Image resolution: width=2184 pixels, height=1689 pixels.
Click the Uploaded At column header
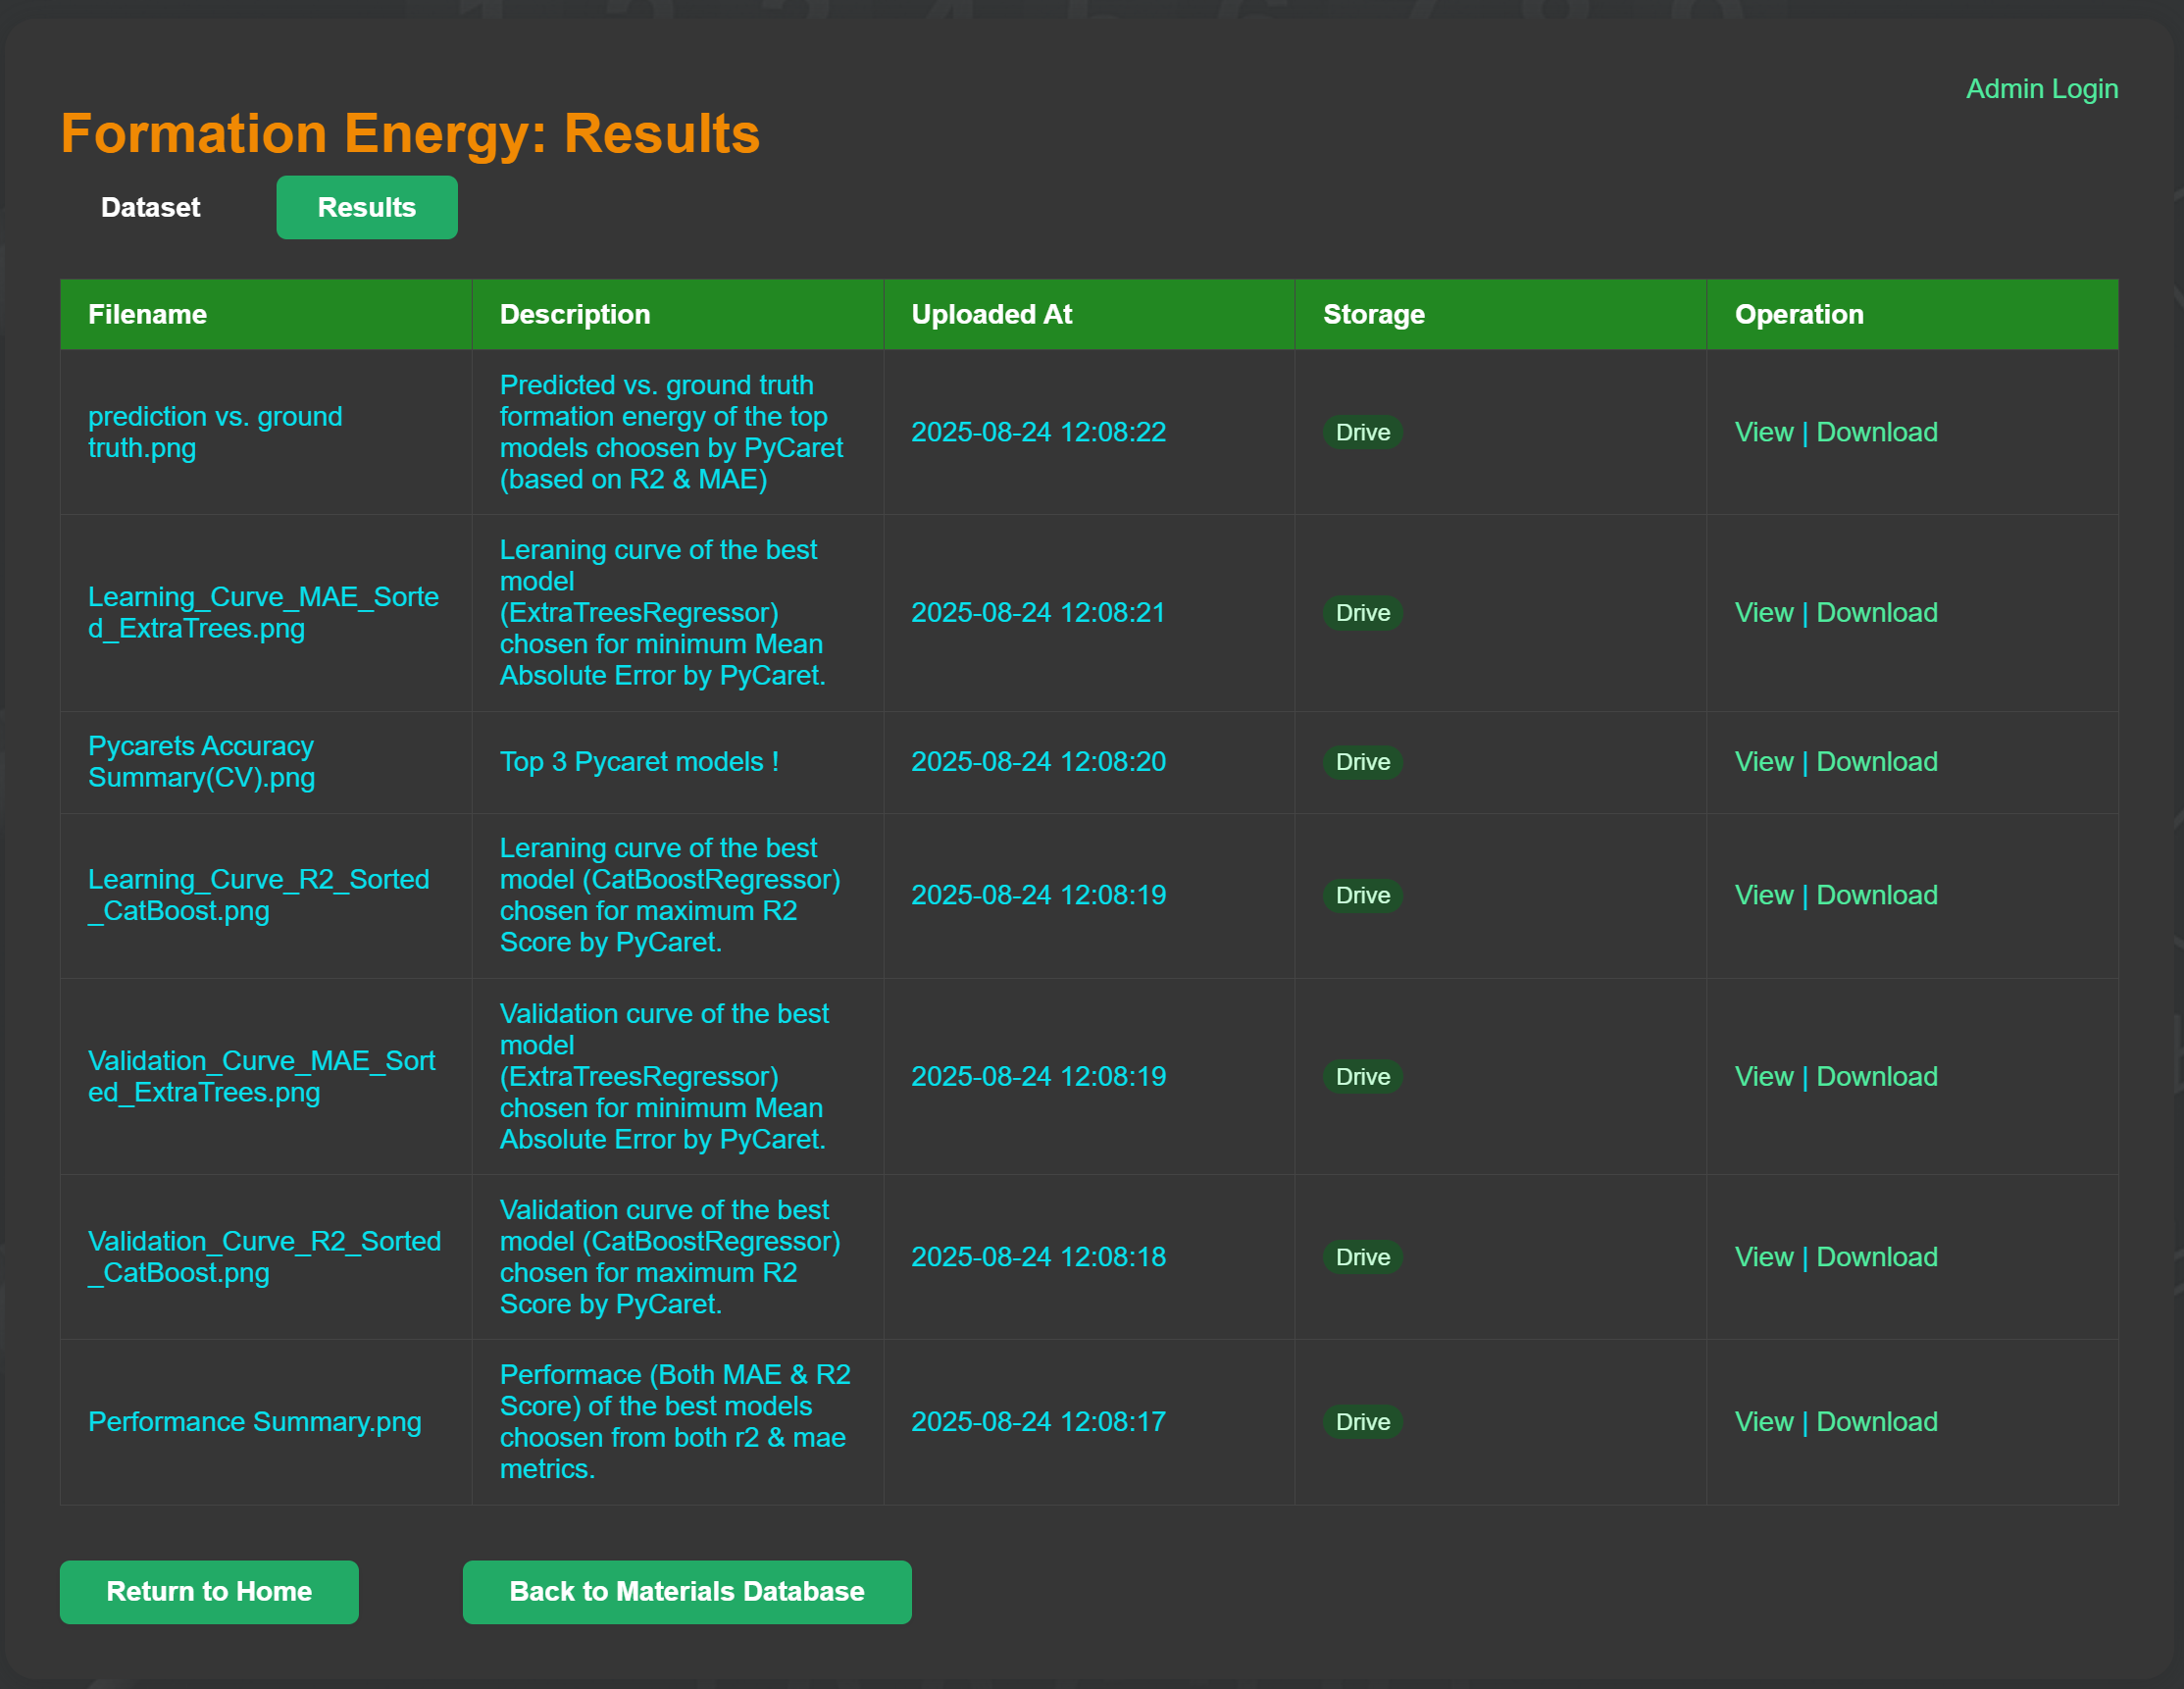(x=991, y=314)
